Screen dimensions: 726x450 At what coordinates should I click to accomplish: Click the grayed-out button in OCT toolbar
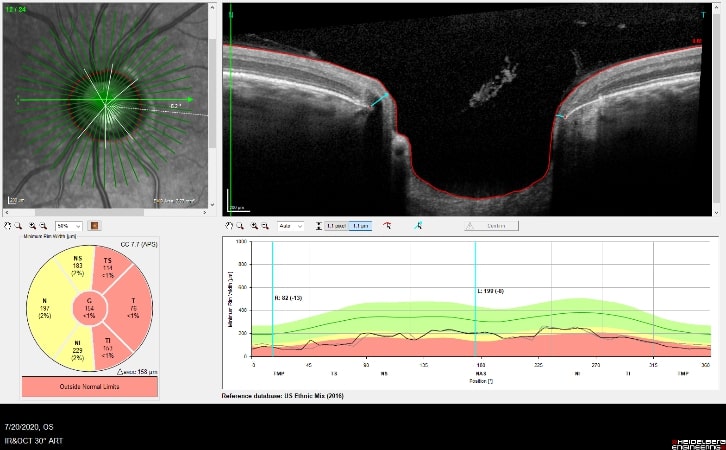pyautogui.click(x=489, y=226)
